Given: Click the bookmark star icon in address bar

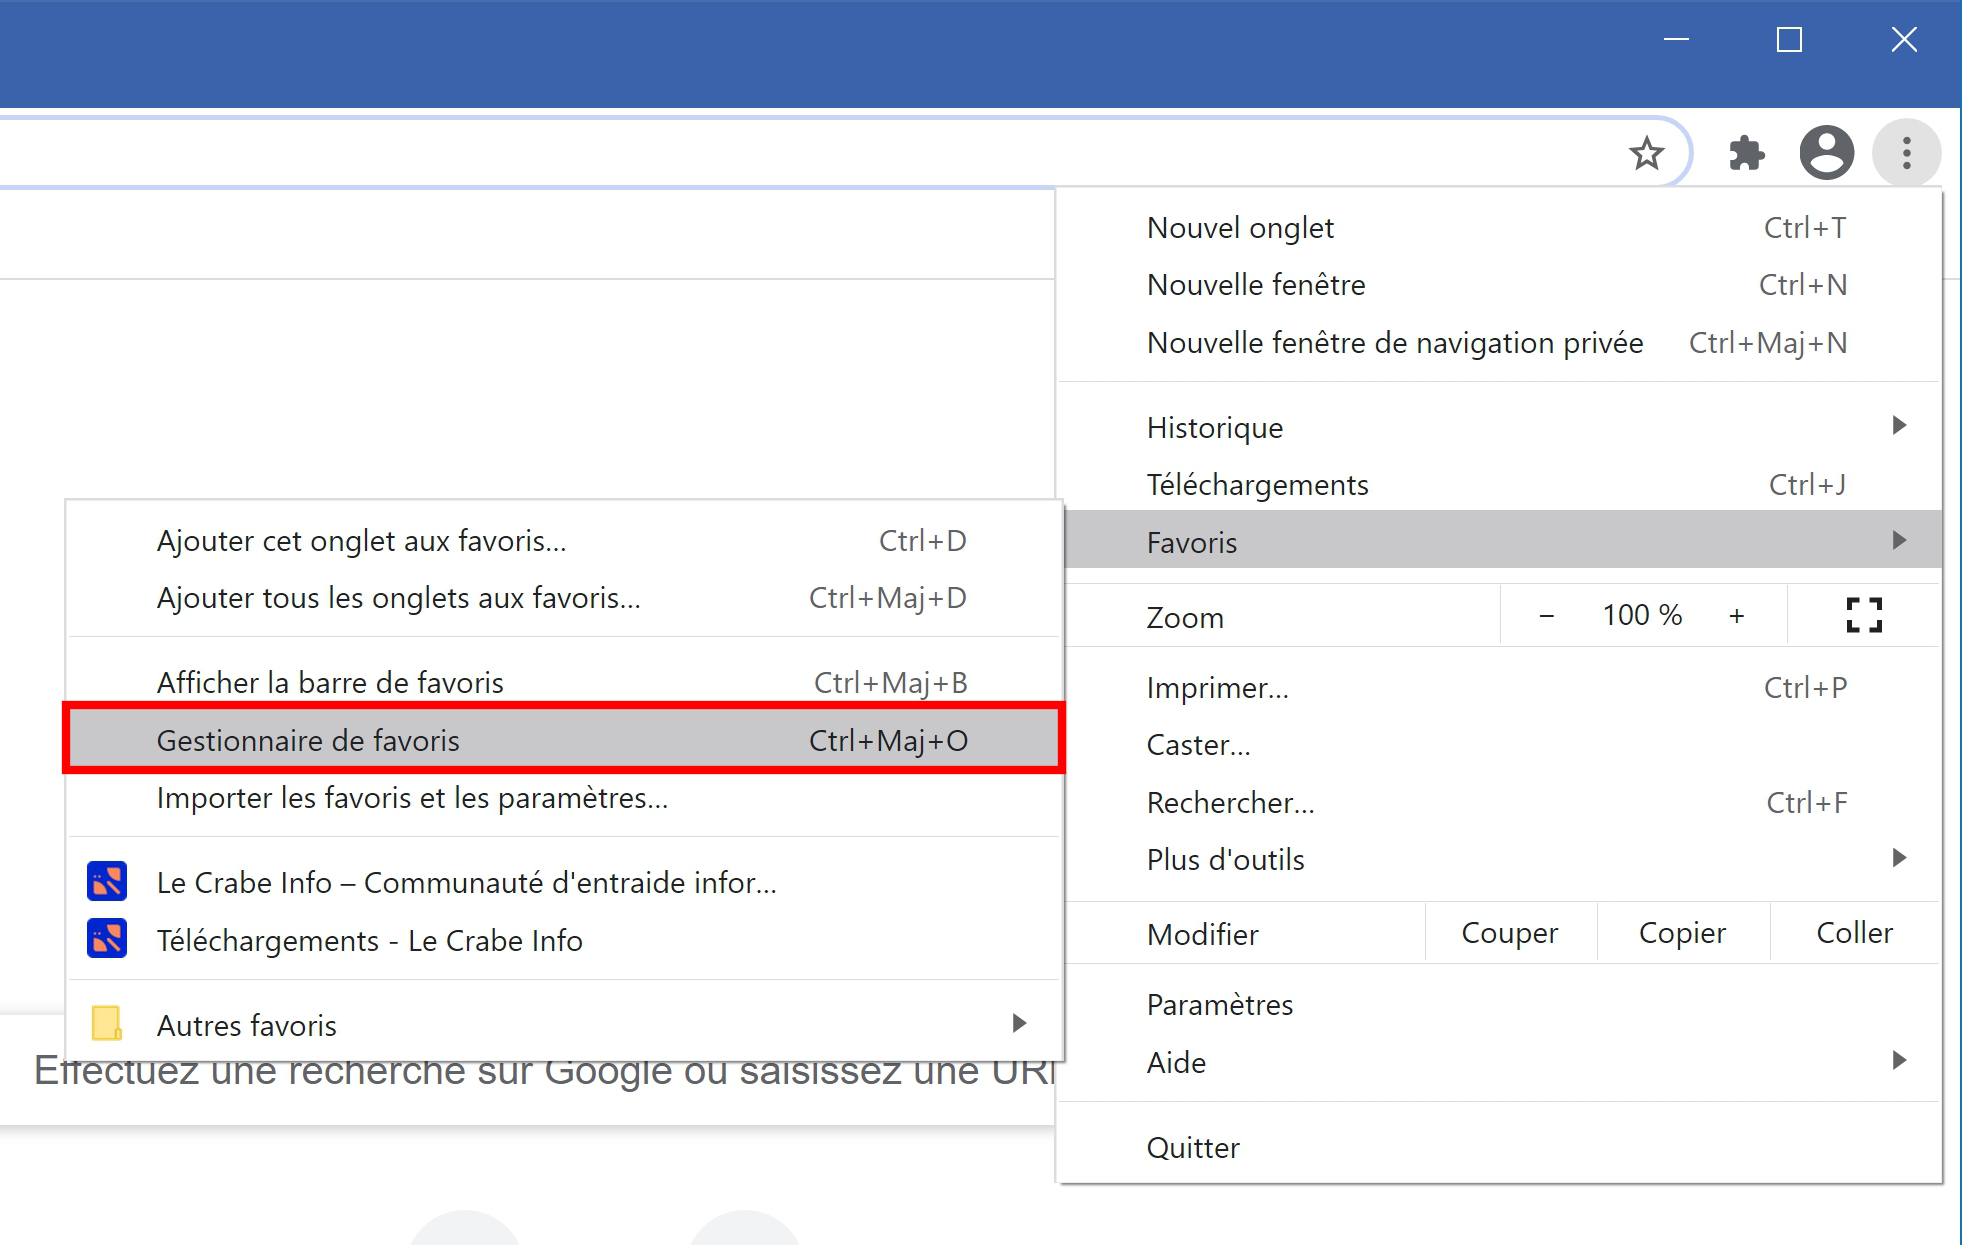Looking at the screenshot, I should [x=1646, y=154].
